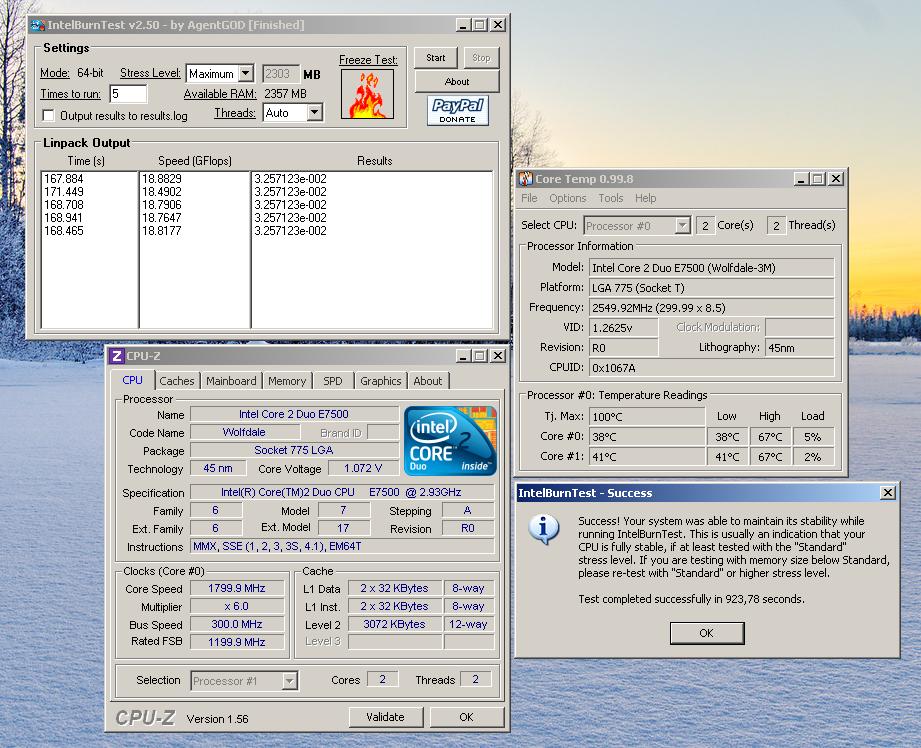Switch to the Memory tab in CPU-Z
This screenshot has width=921, height=748.
click(287, 381)
